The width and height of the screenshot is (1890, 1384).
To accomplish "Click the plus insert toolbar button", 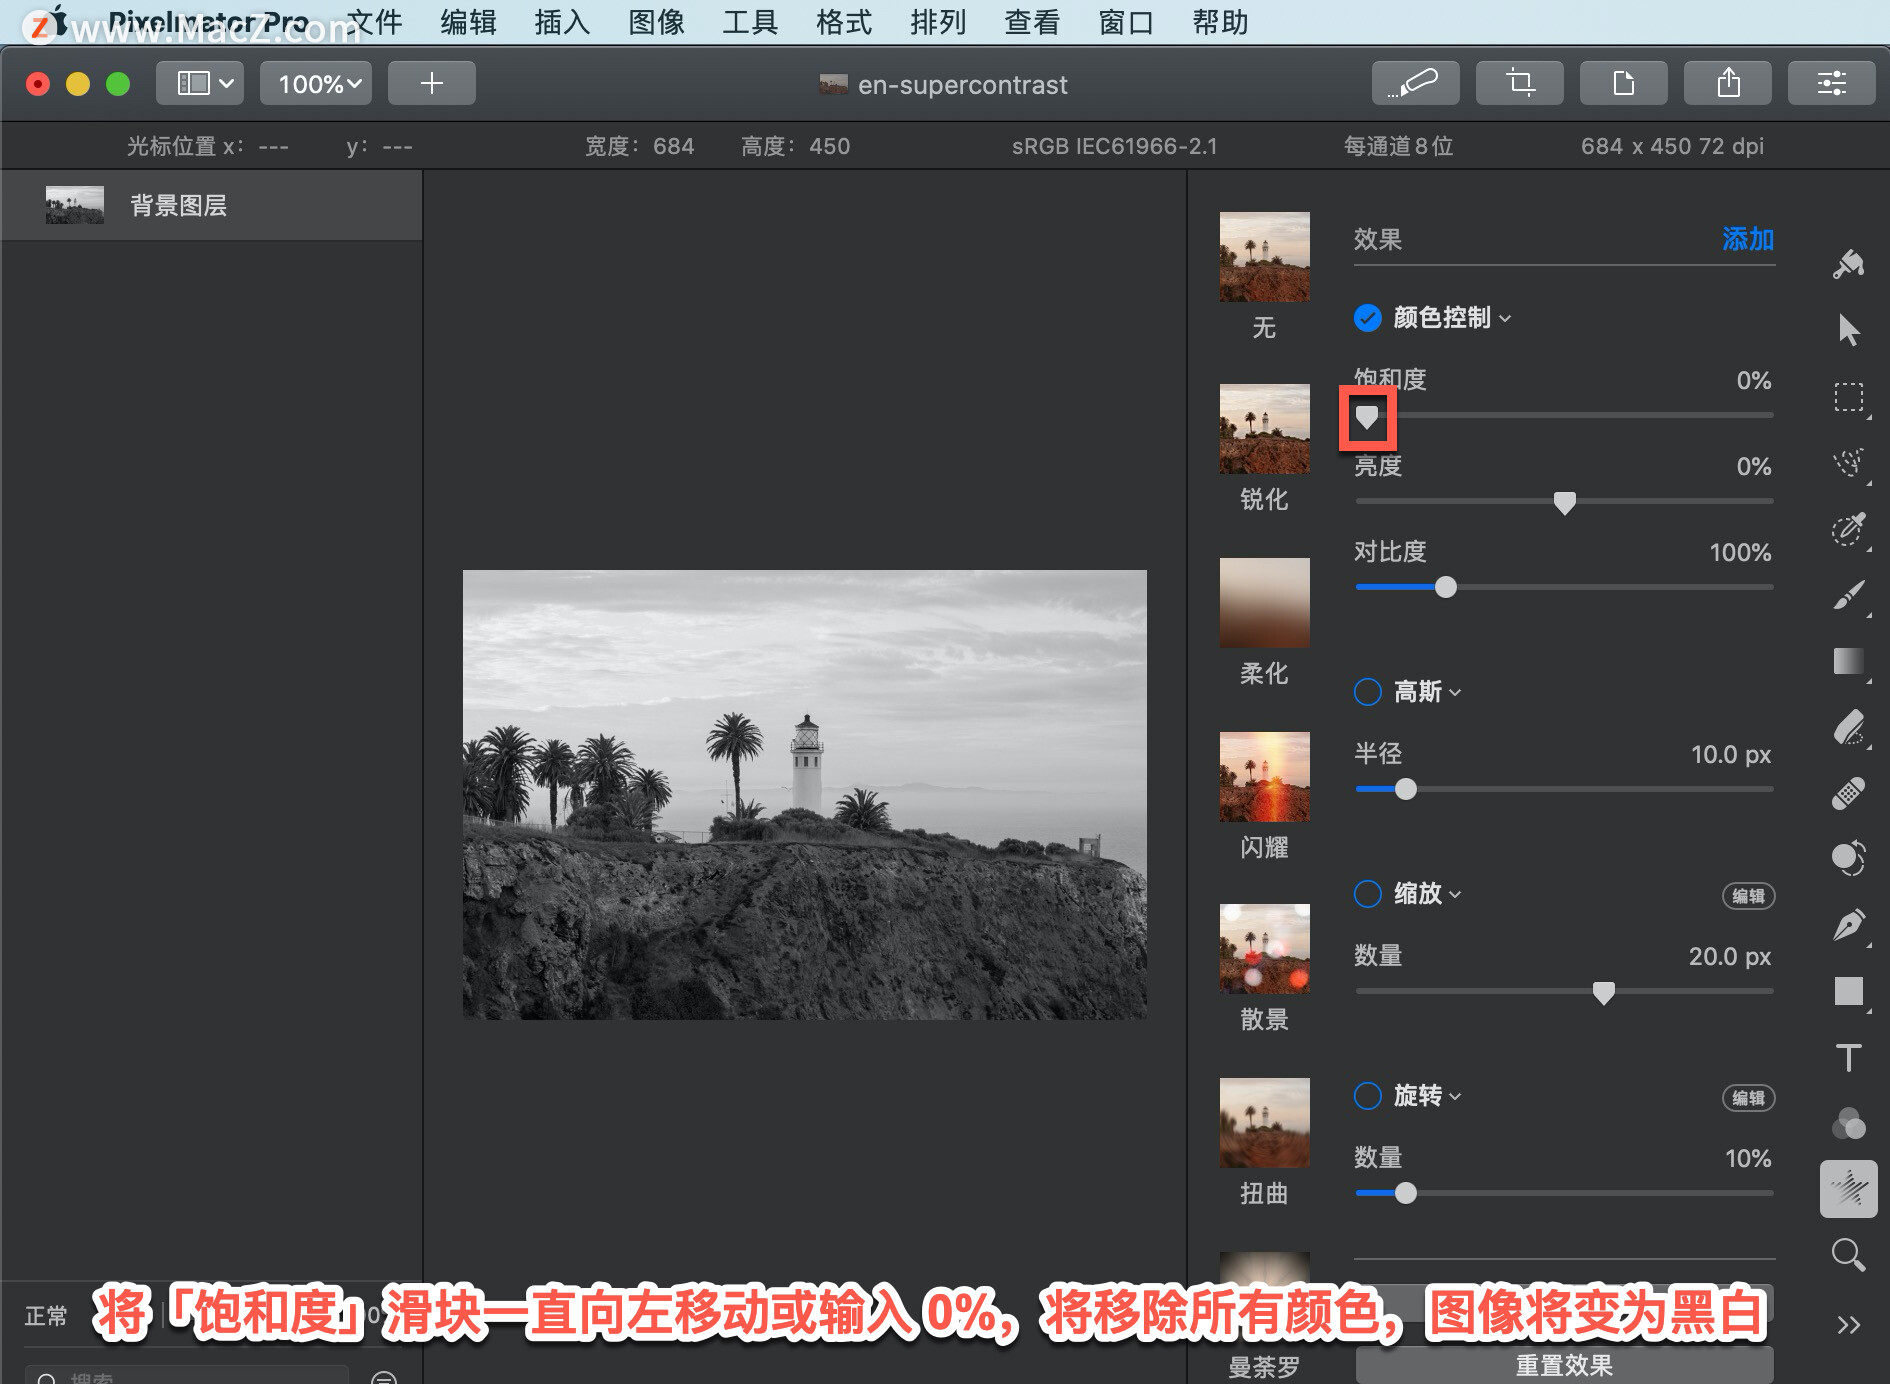I will (431, 83).
